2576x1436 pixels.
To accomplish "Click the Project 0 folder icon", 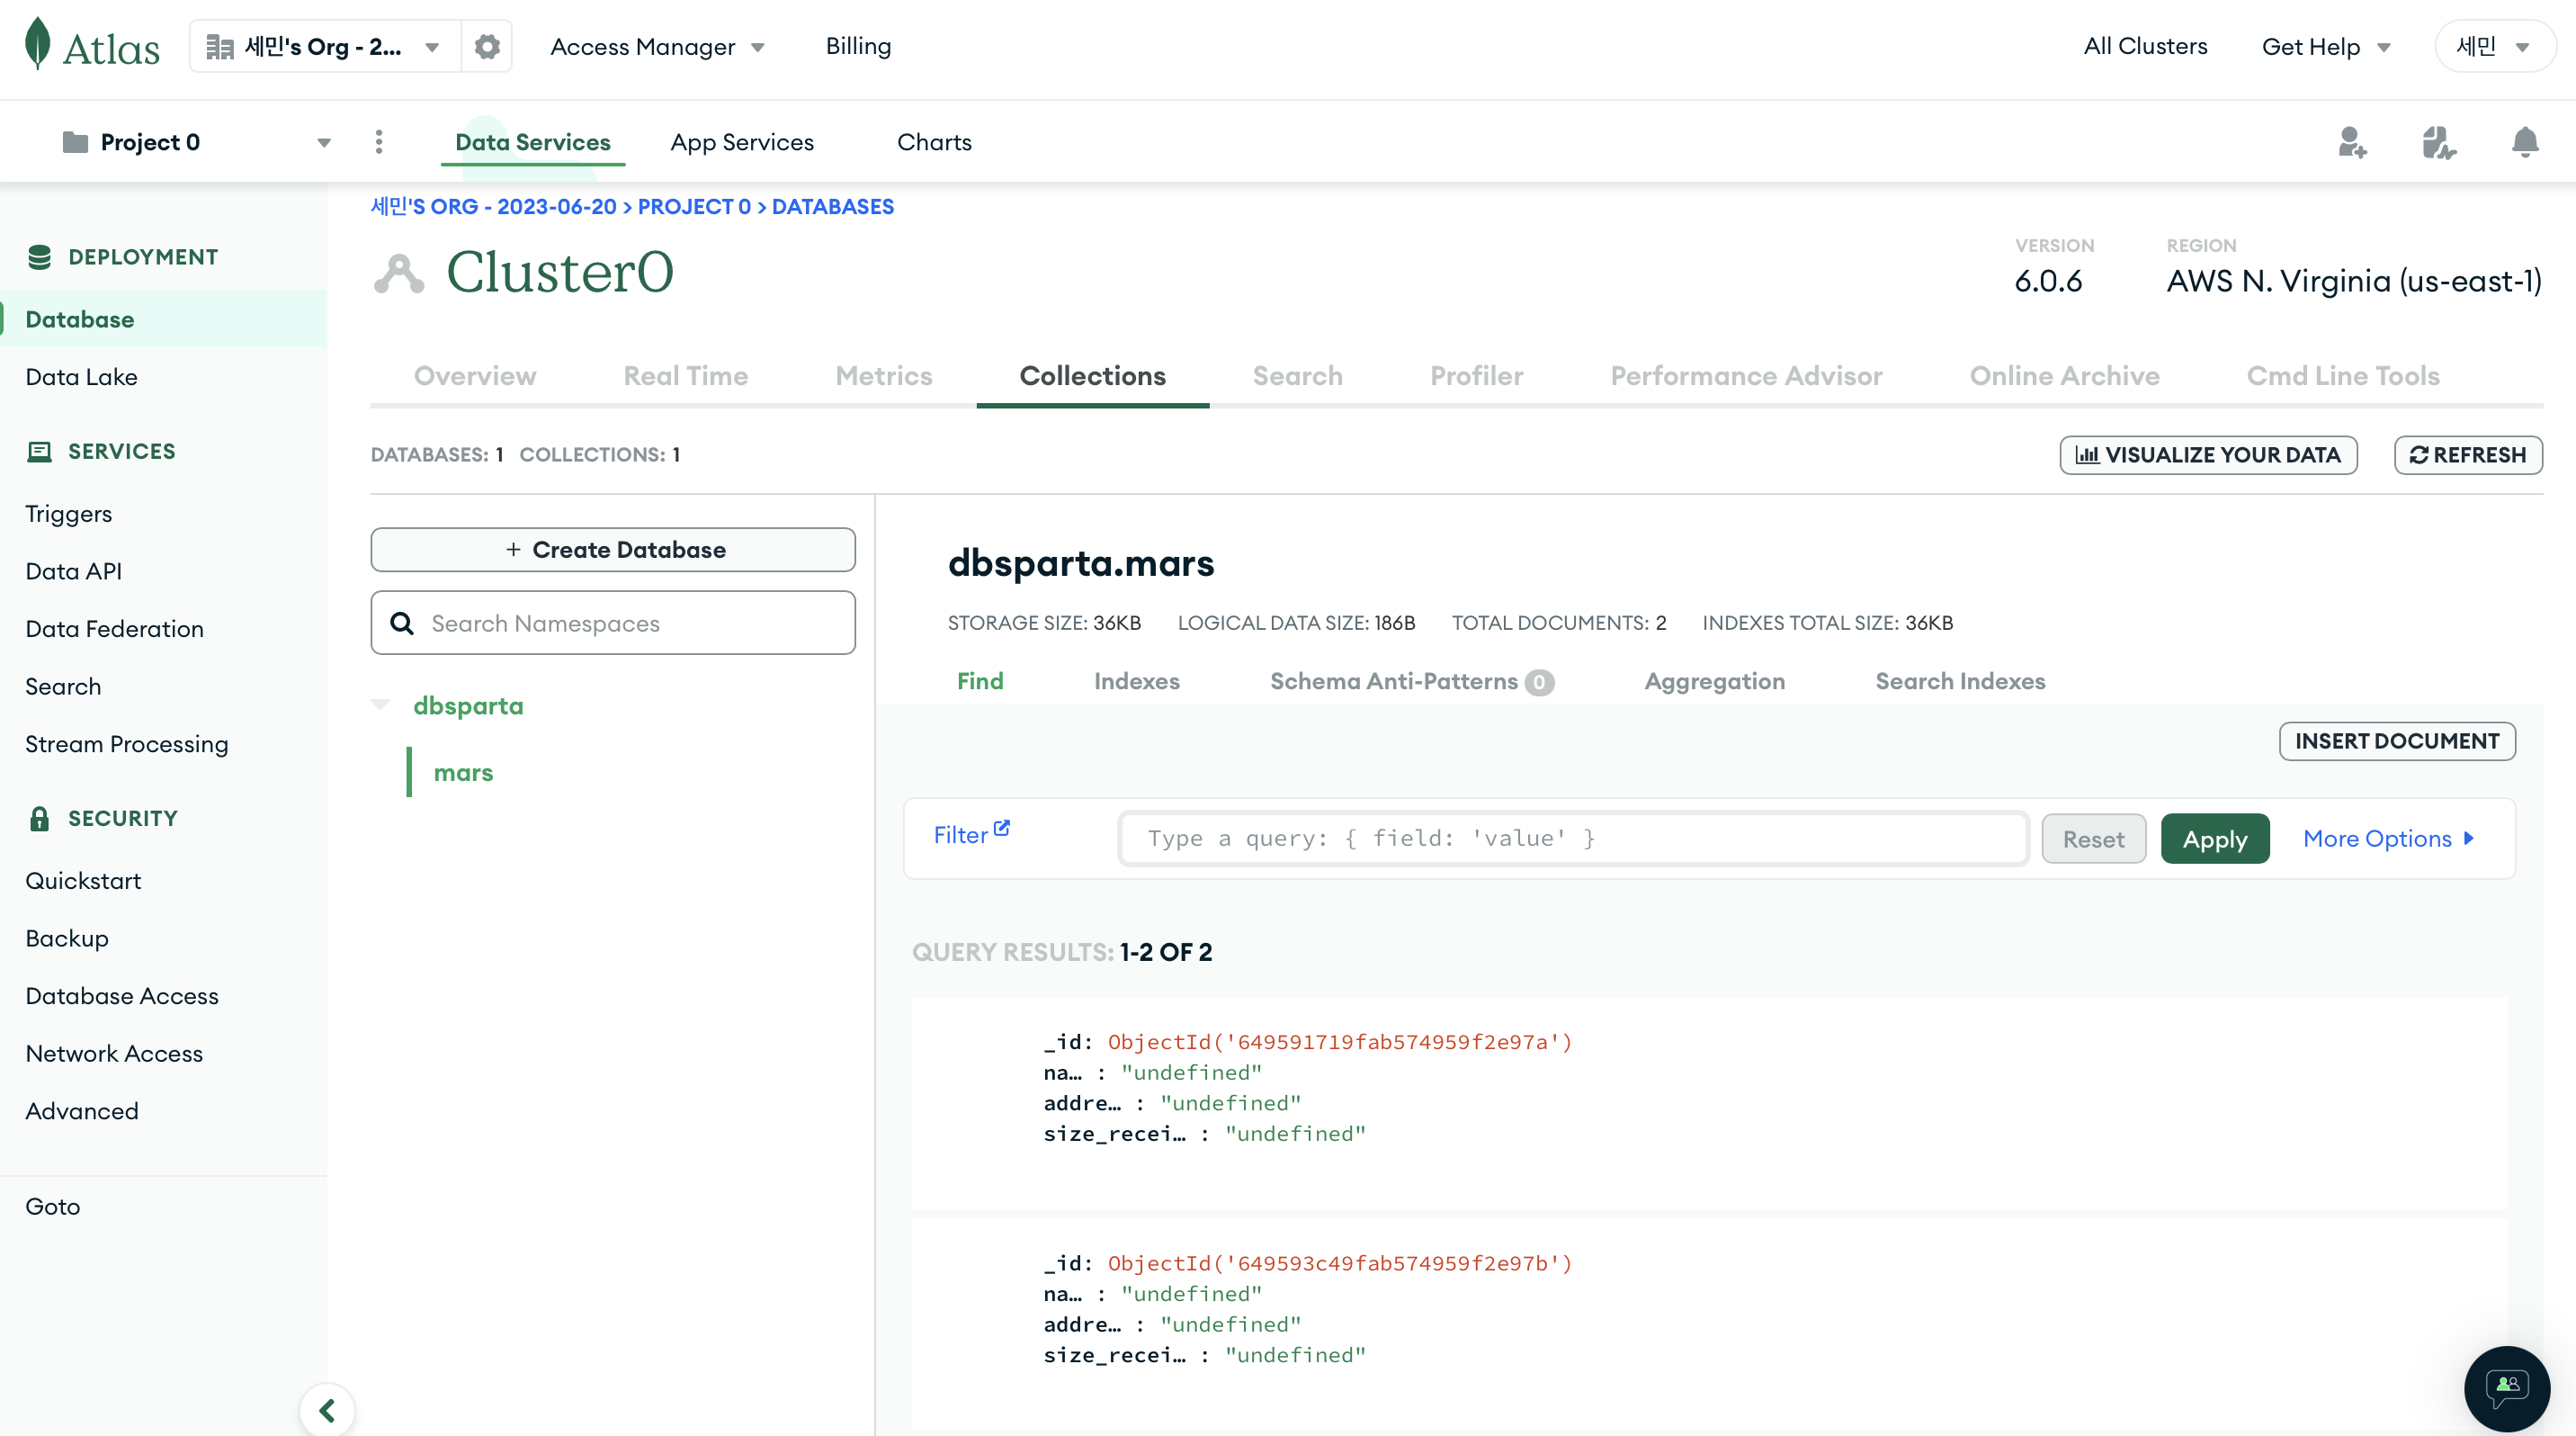I will coord(75,142).
